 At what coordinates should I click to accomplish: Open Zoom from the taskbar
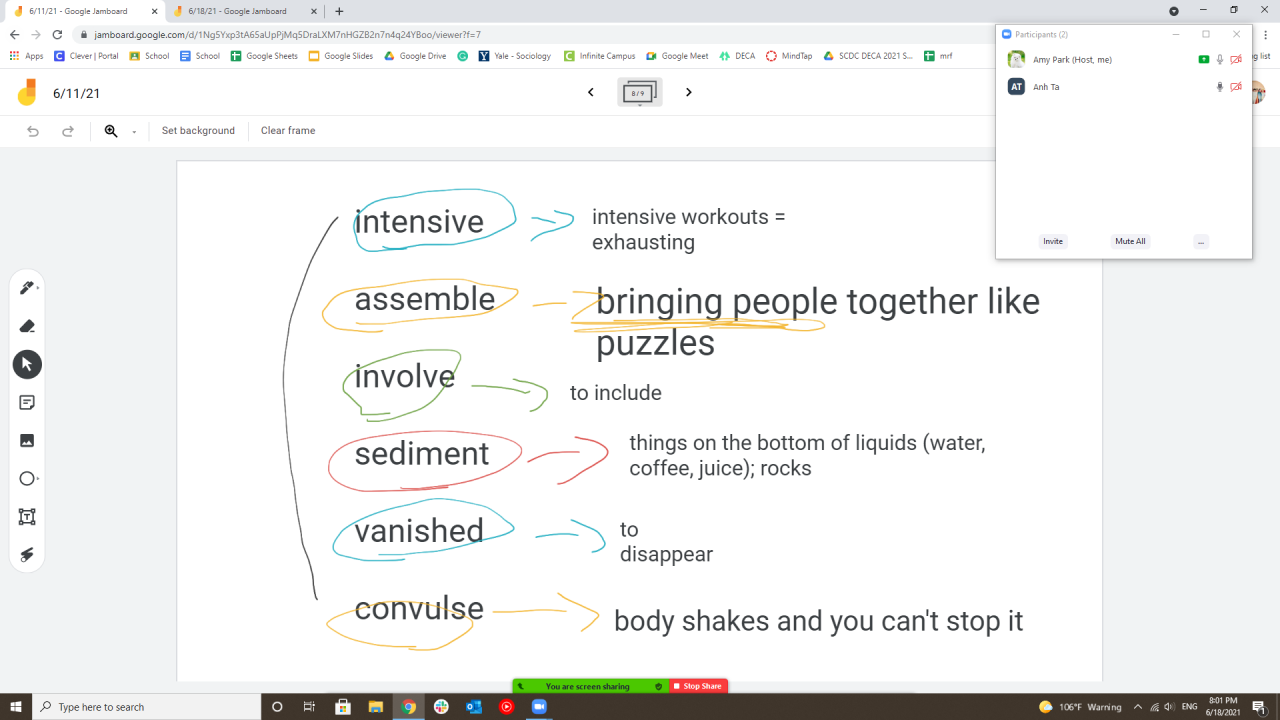click(x=539, y=707)
